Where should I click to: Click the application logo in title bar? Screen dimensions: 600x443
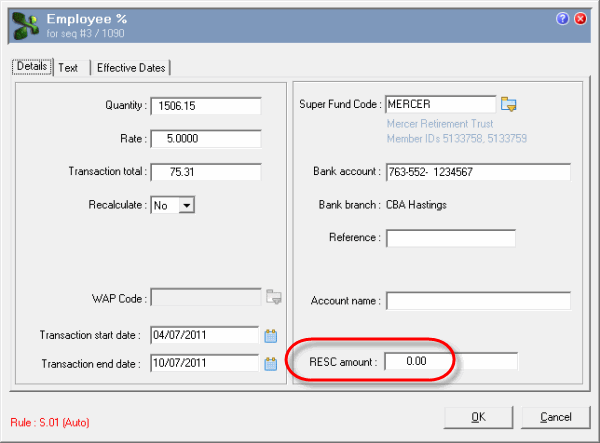(26, 24)
